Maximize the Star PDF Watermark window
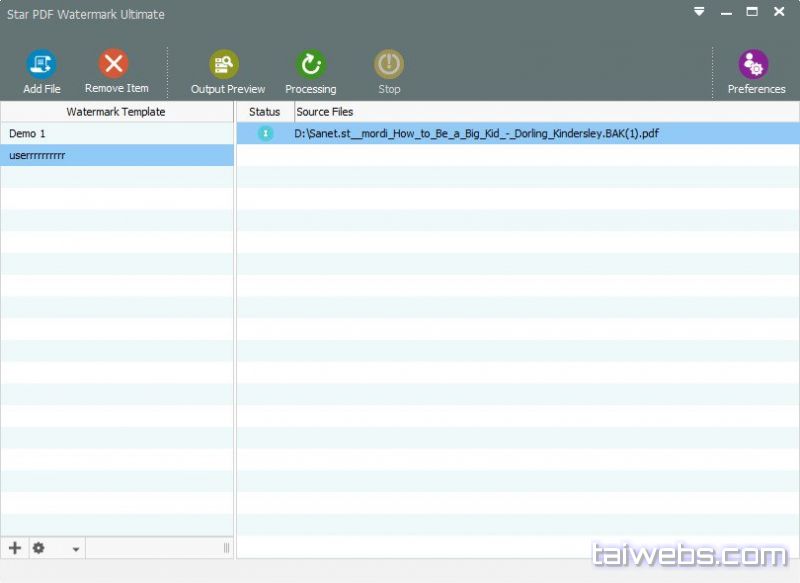Screen dimensions: 800x583 [x=751, y=13]
